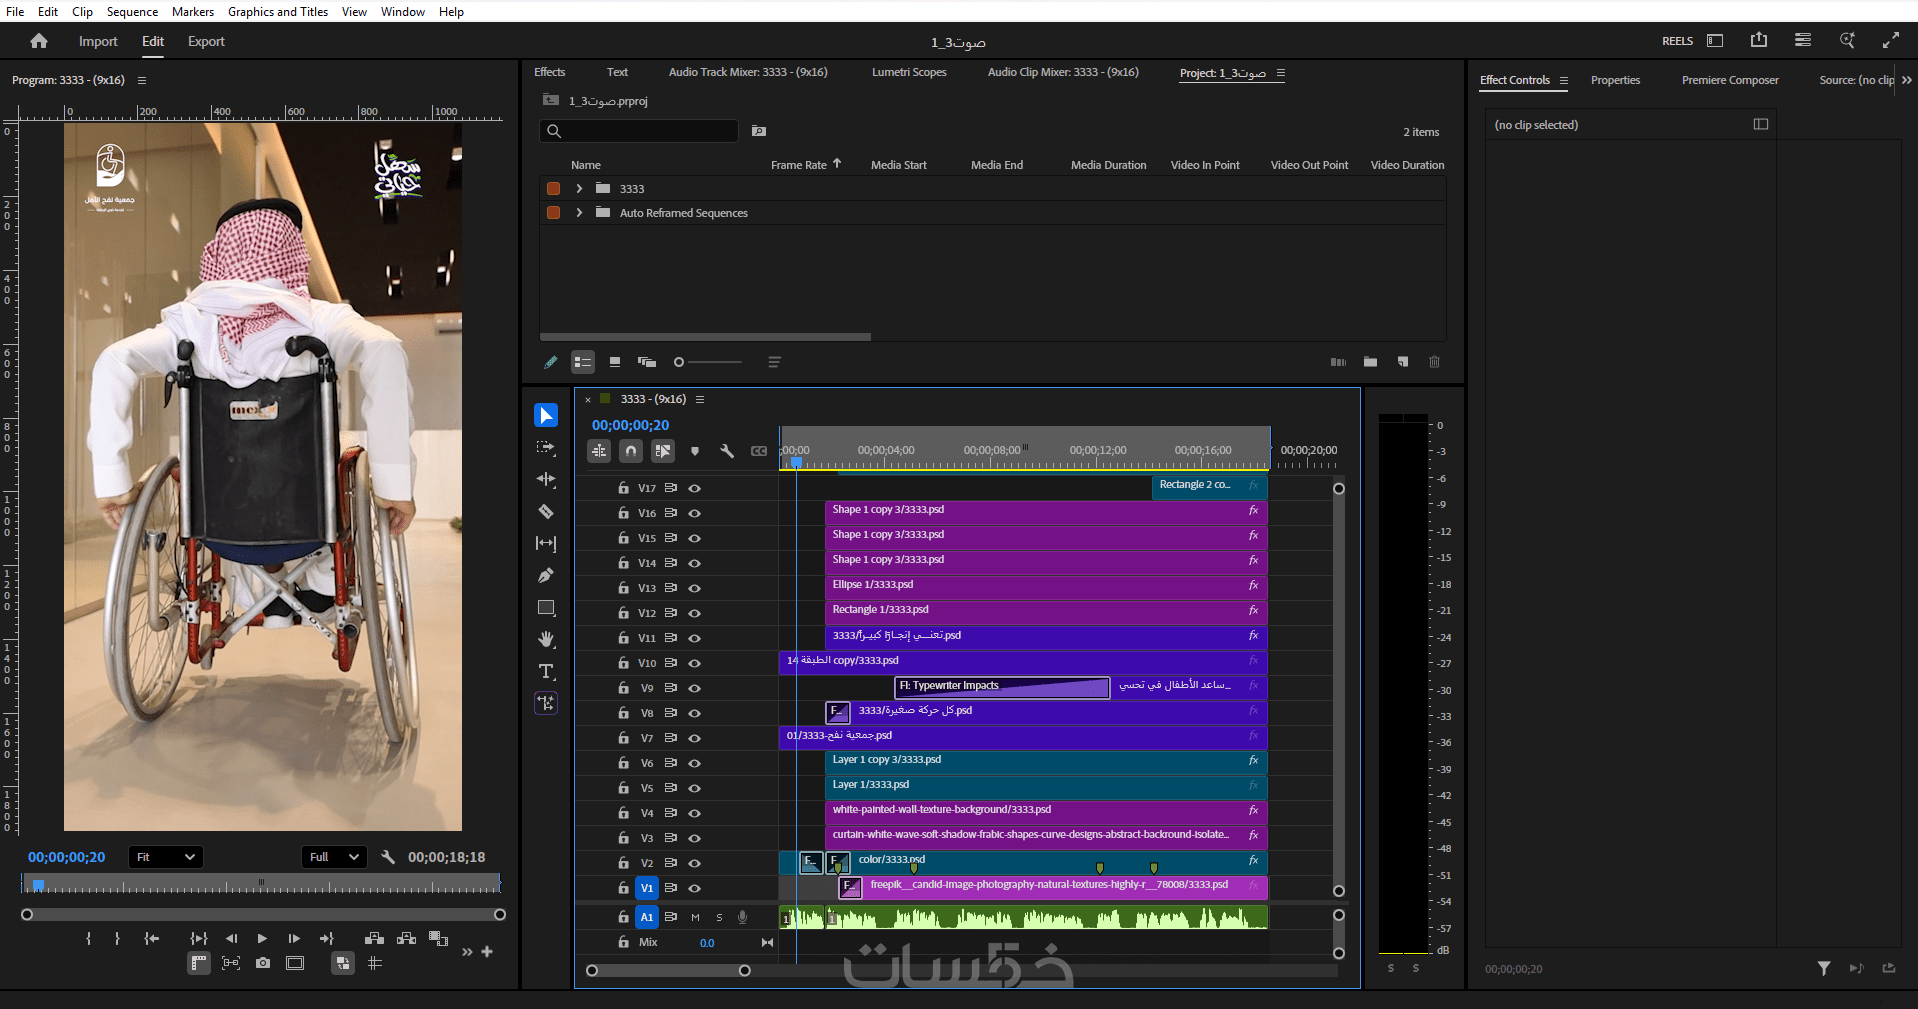Click the timeline wrench settings icon
Screen dimensions: 1918x1009
pyautogui.click(x=727, y=451)
